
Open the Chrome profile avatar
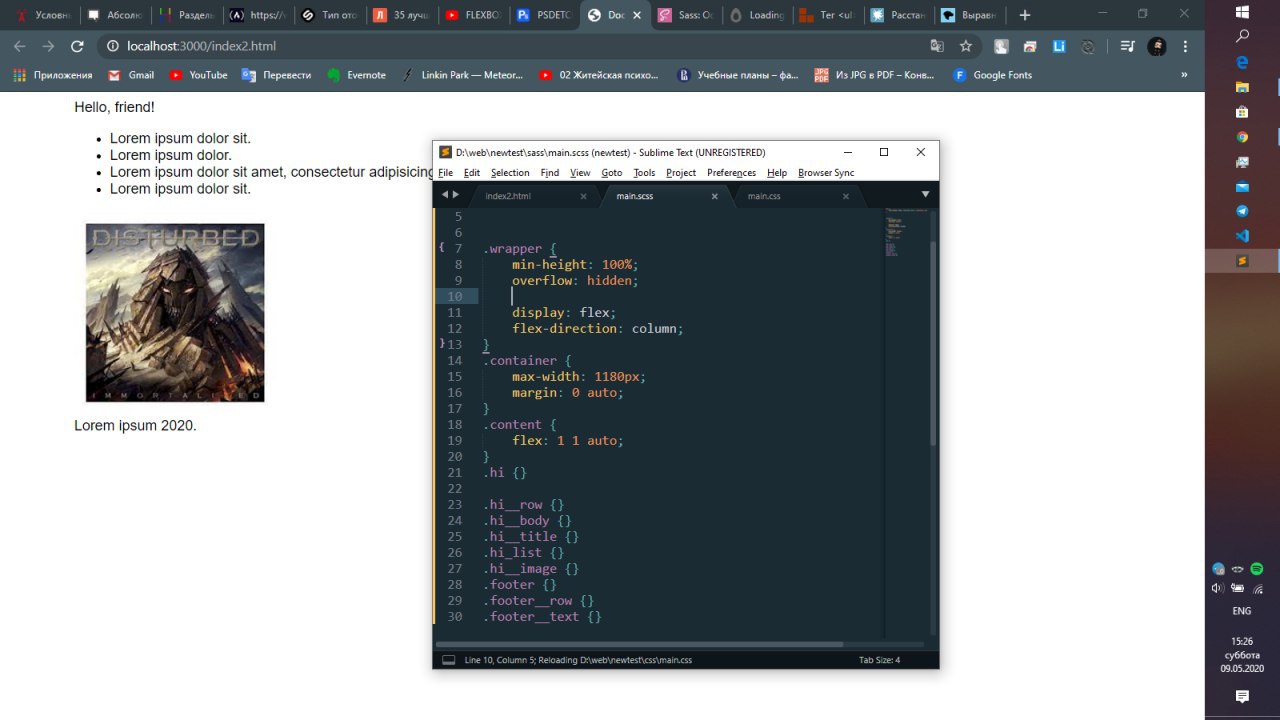1157,46
